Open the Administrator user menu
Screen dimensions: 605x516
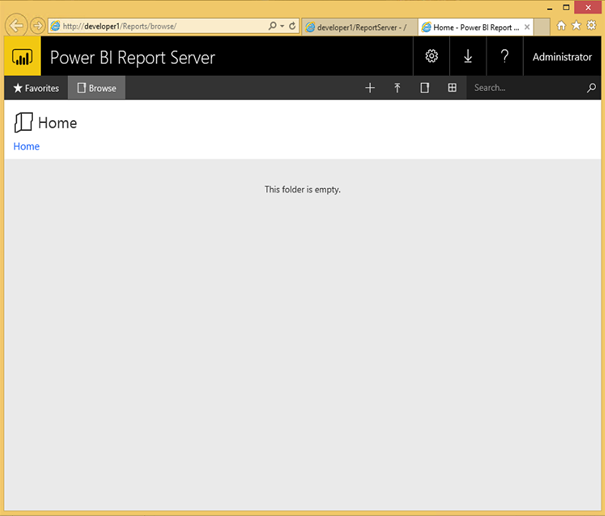click(x=562, y=57)
